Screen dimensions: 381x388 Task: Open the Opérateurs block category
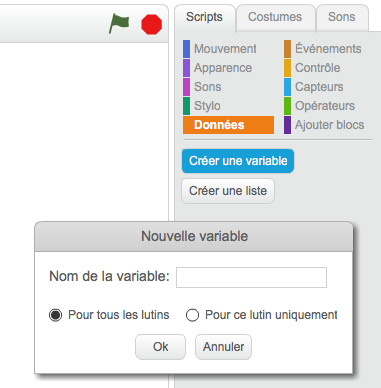(319, 106)
